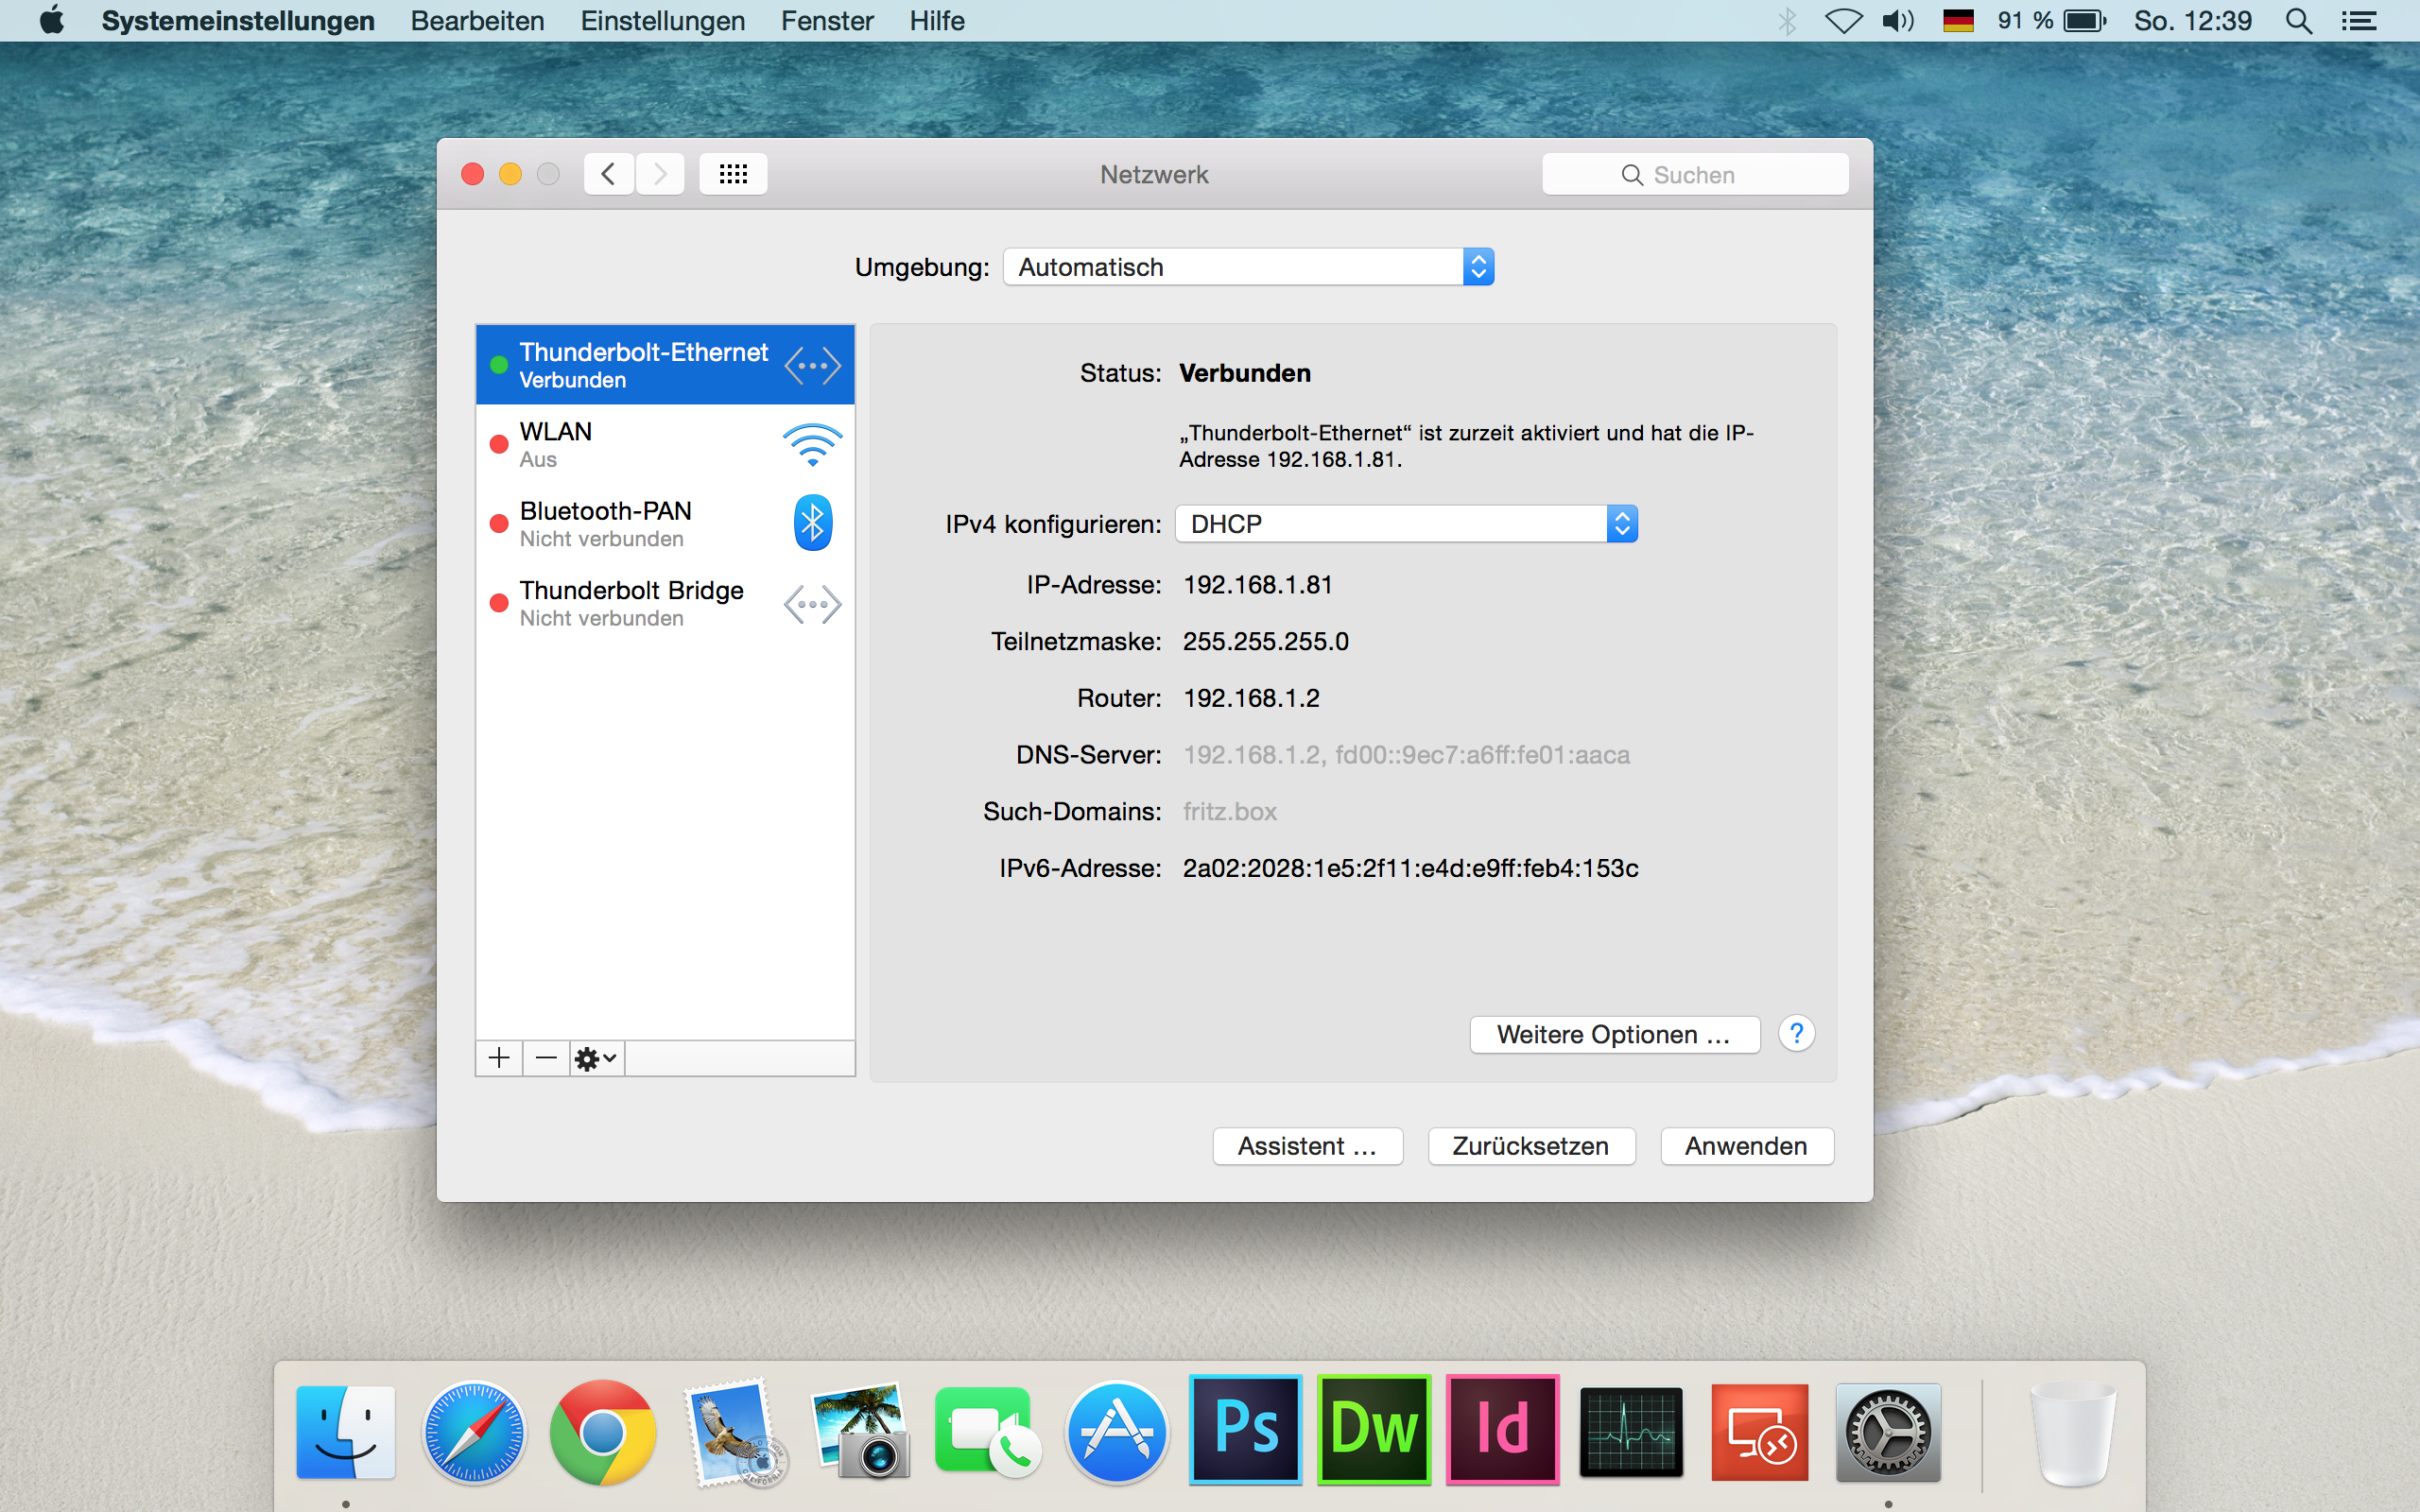Click the Suchen search field

[x=1694, y=174]
